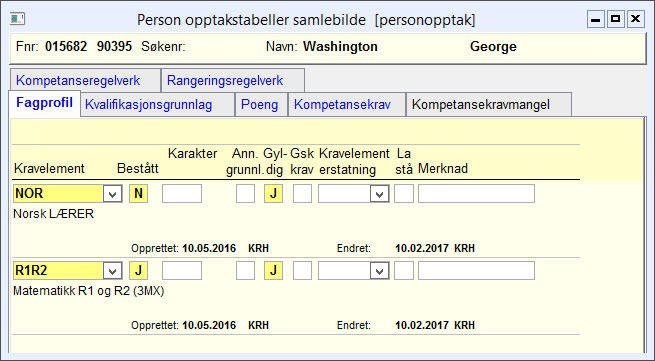655x361 pixels.
Task: Switch to the Poeng tab
Action: [x=261, y=104]
